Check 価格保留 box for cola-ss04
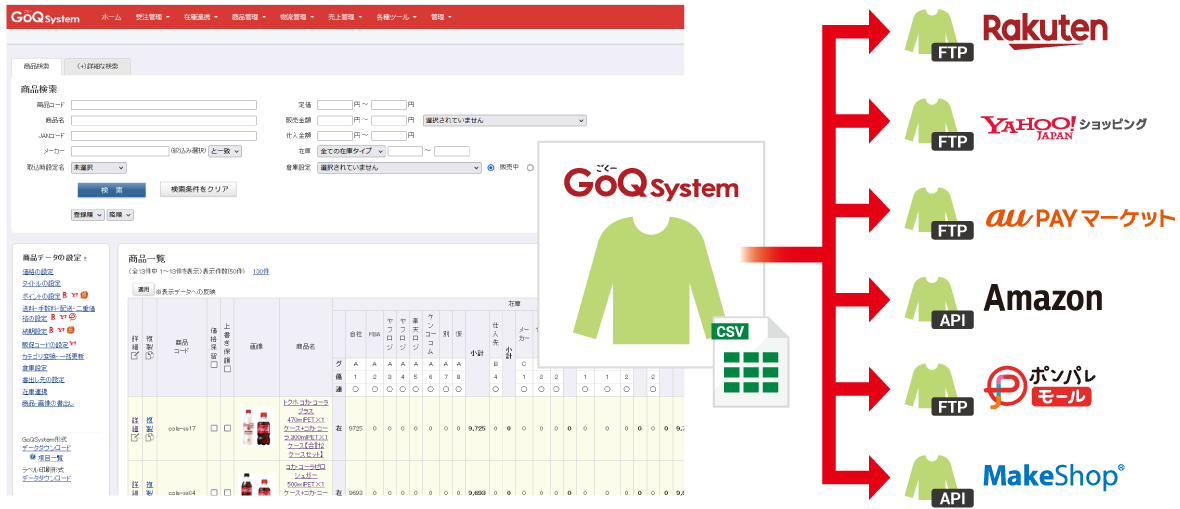This screenshot has height=509, width=1180. point(214,492)
